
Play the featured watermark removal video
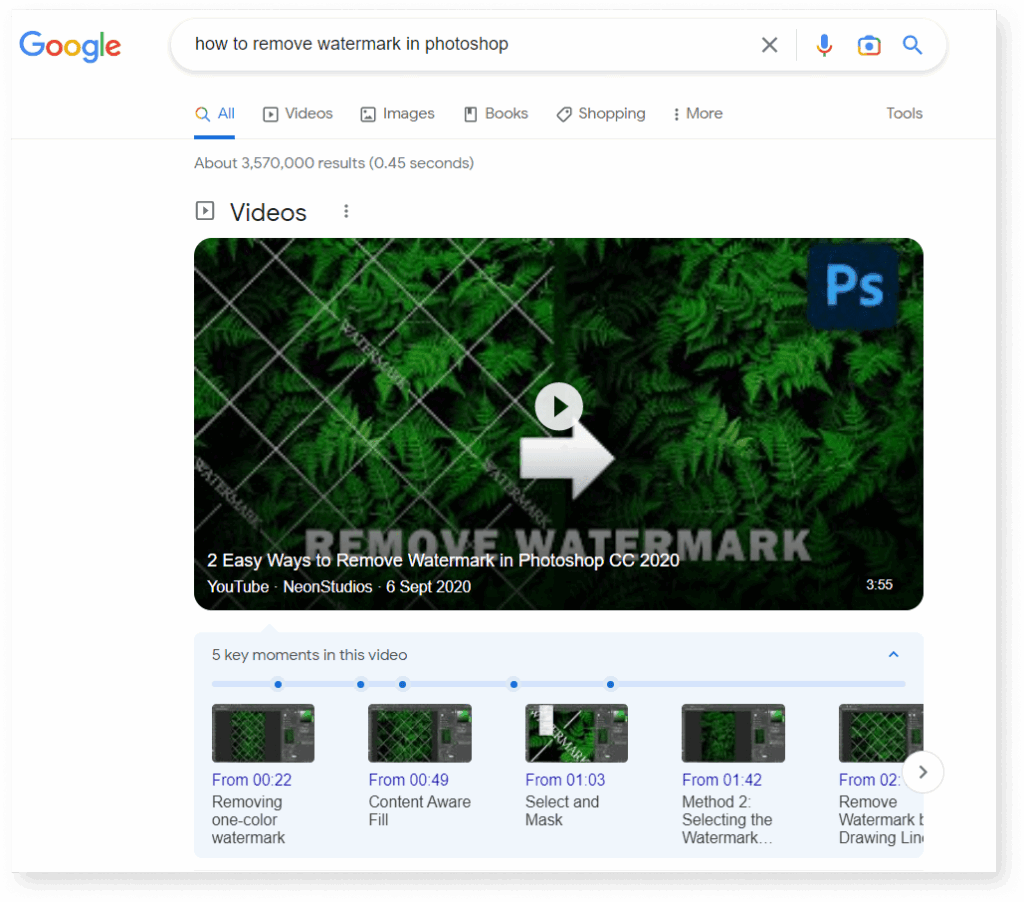(x=558, y=406)
